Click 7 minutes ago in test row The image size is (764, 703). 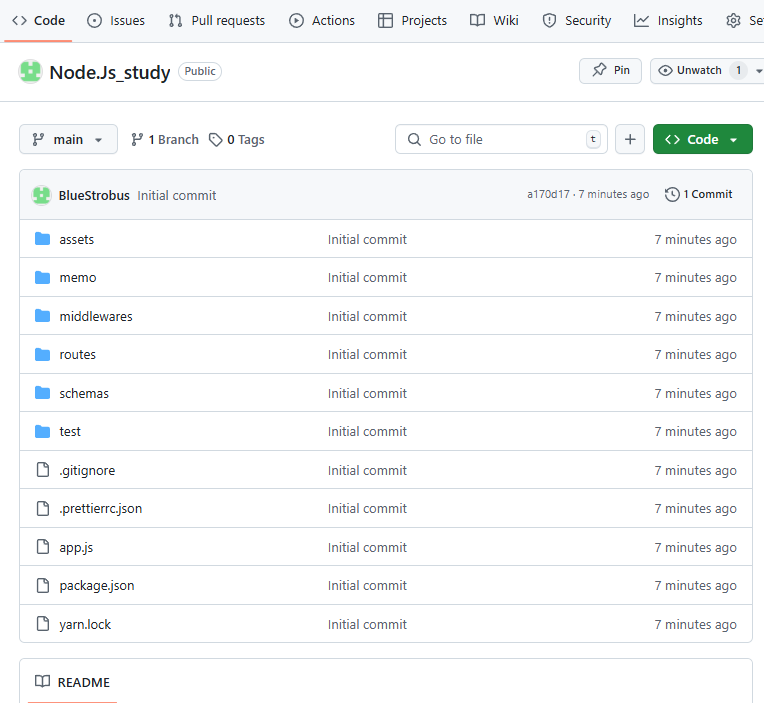click(695, 432)
